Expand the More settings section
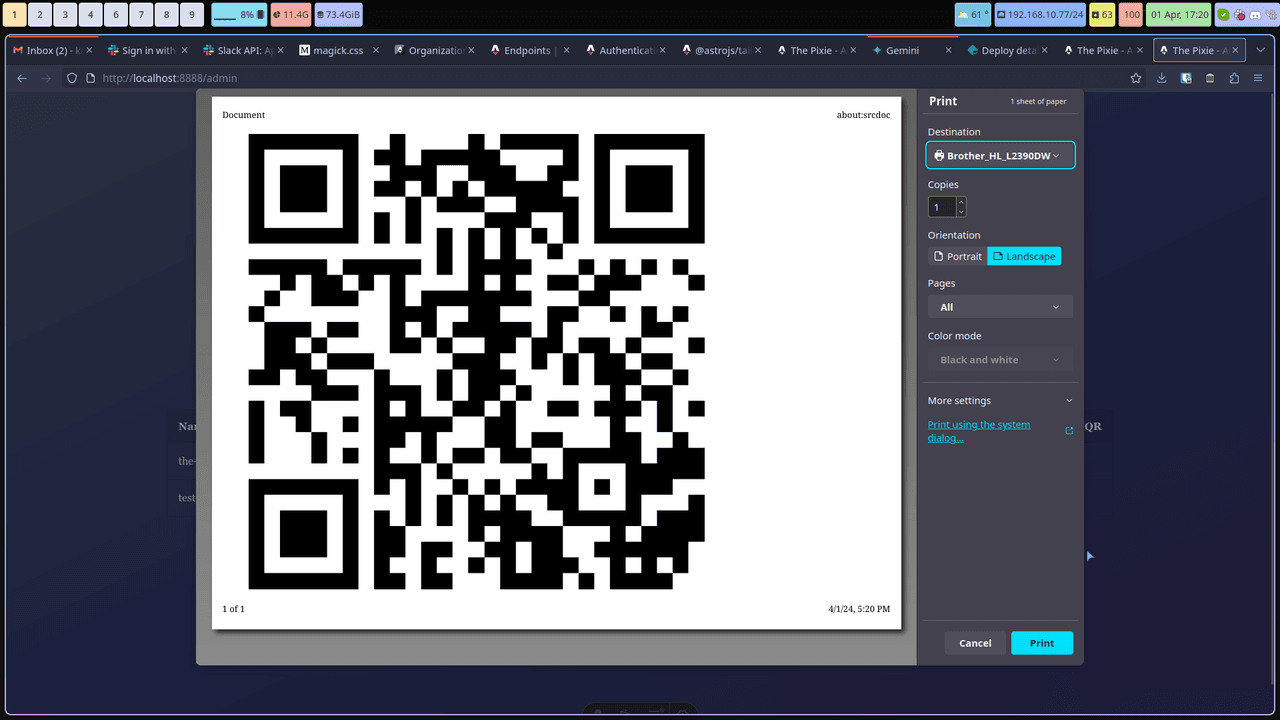1280x720 pixels. coord(1000,401)
